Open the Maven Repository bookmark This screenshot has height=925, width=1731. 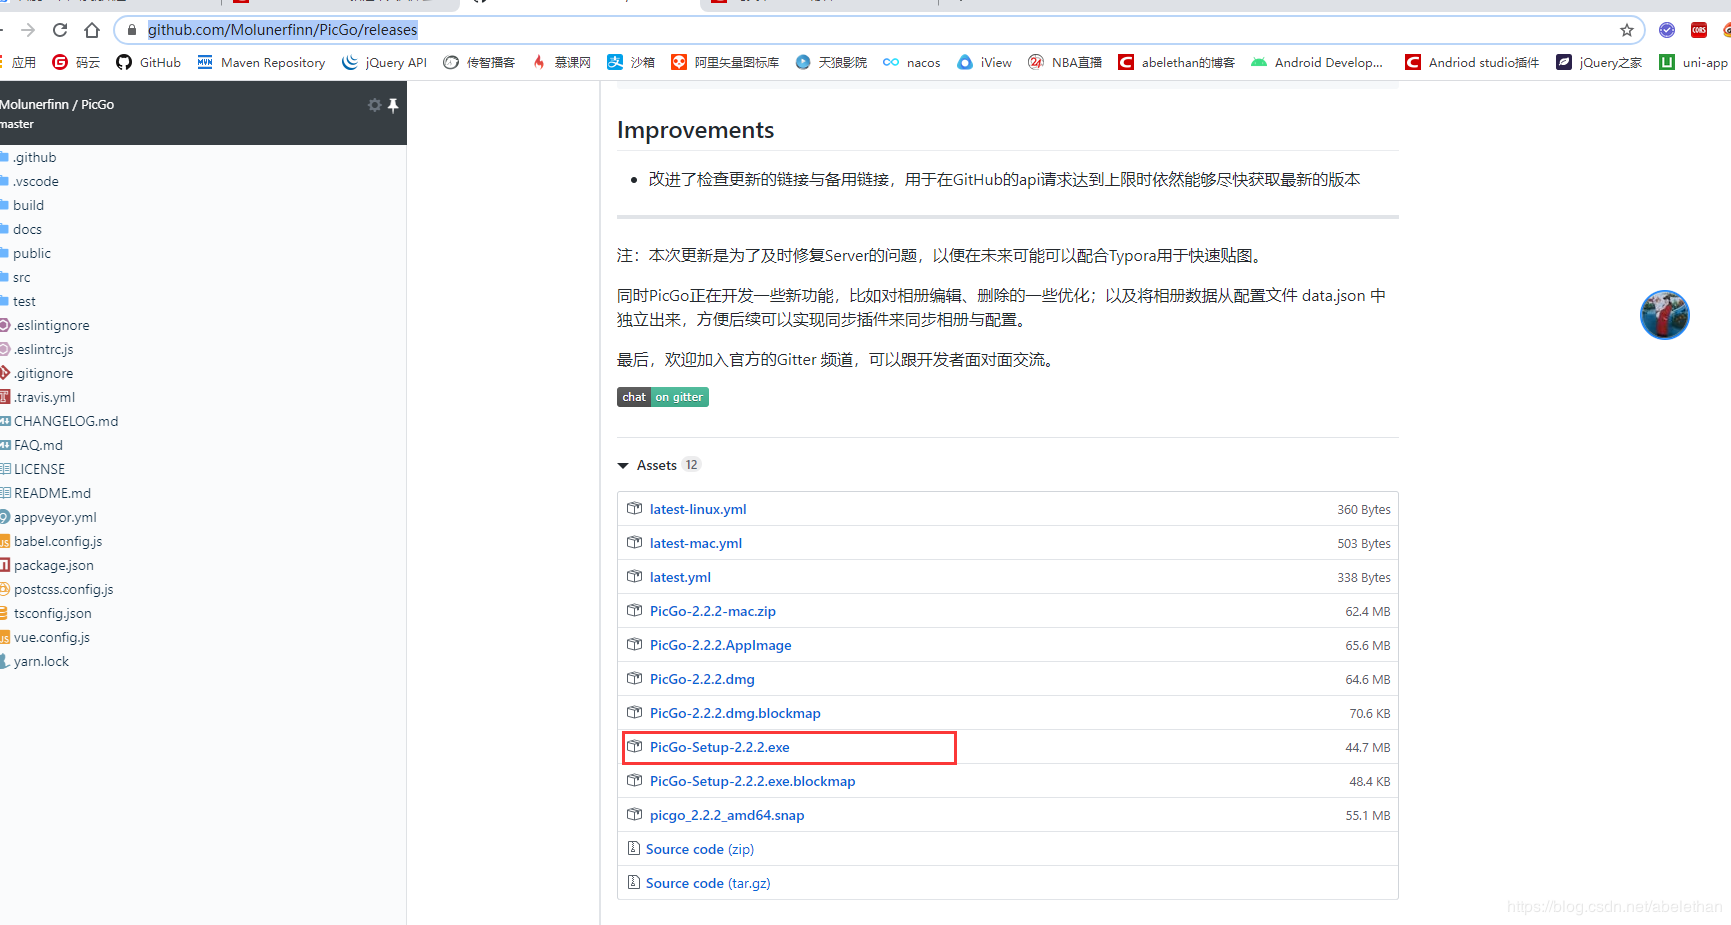coord(261,62)
